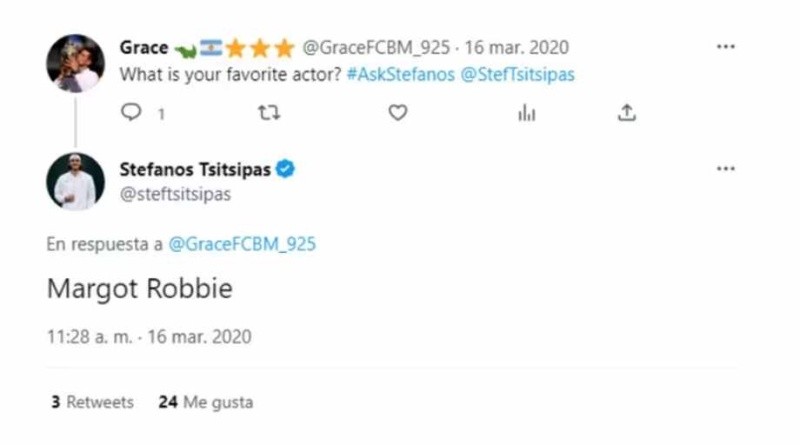Like Grace's tweet with the heart icon
800x445 pixels.
point(398,113)
